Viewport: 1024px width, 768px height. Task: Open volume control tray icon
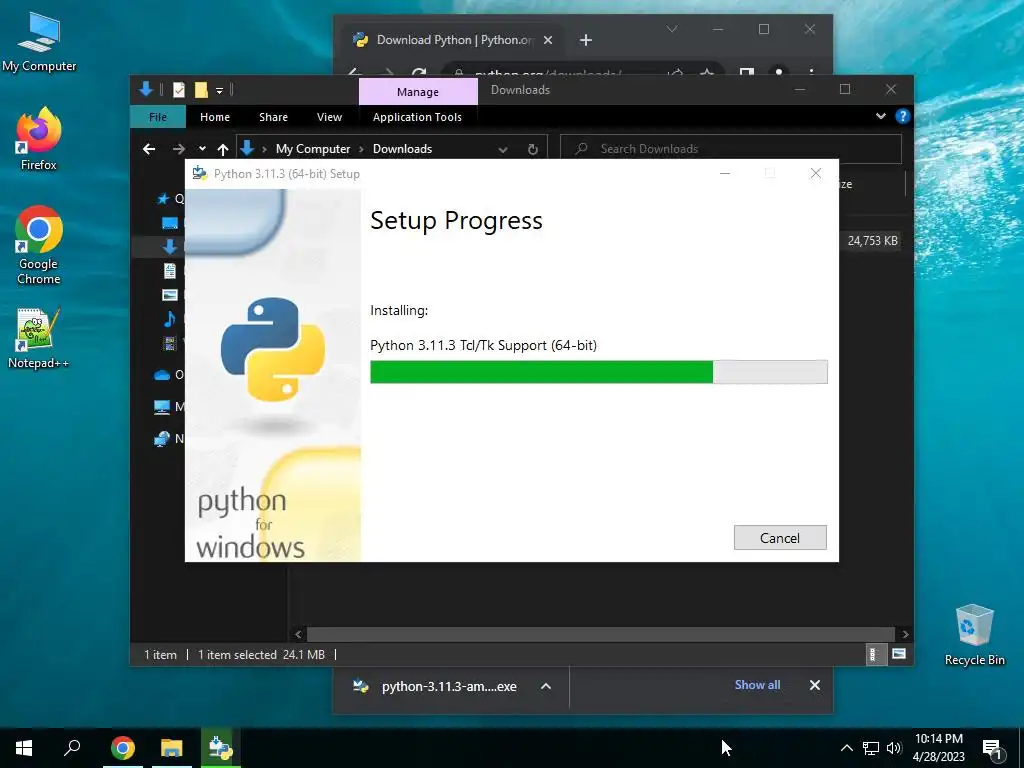point(894,748)
